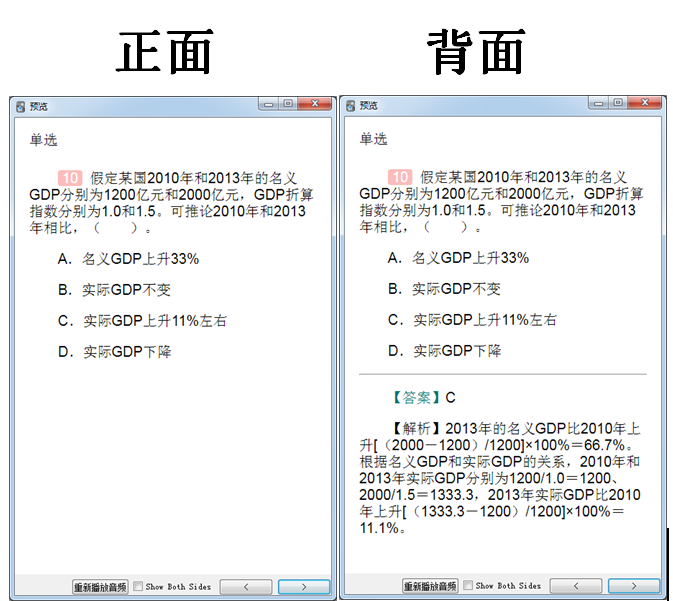
Task: Click question number badge 10 in left window
Action: pos(70,178)
